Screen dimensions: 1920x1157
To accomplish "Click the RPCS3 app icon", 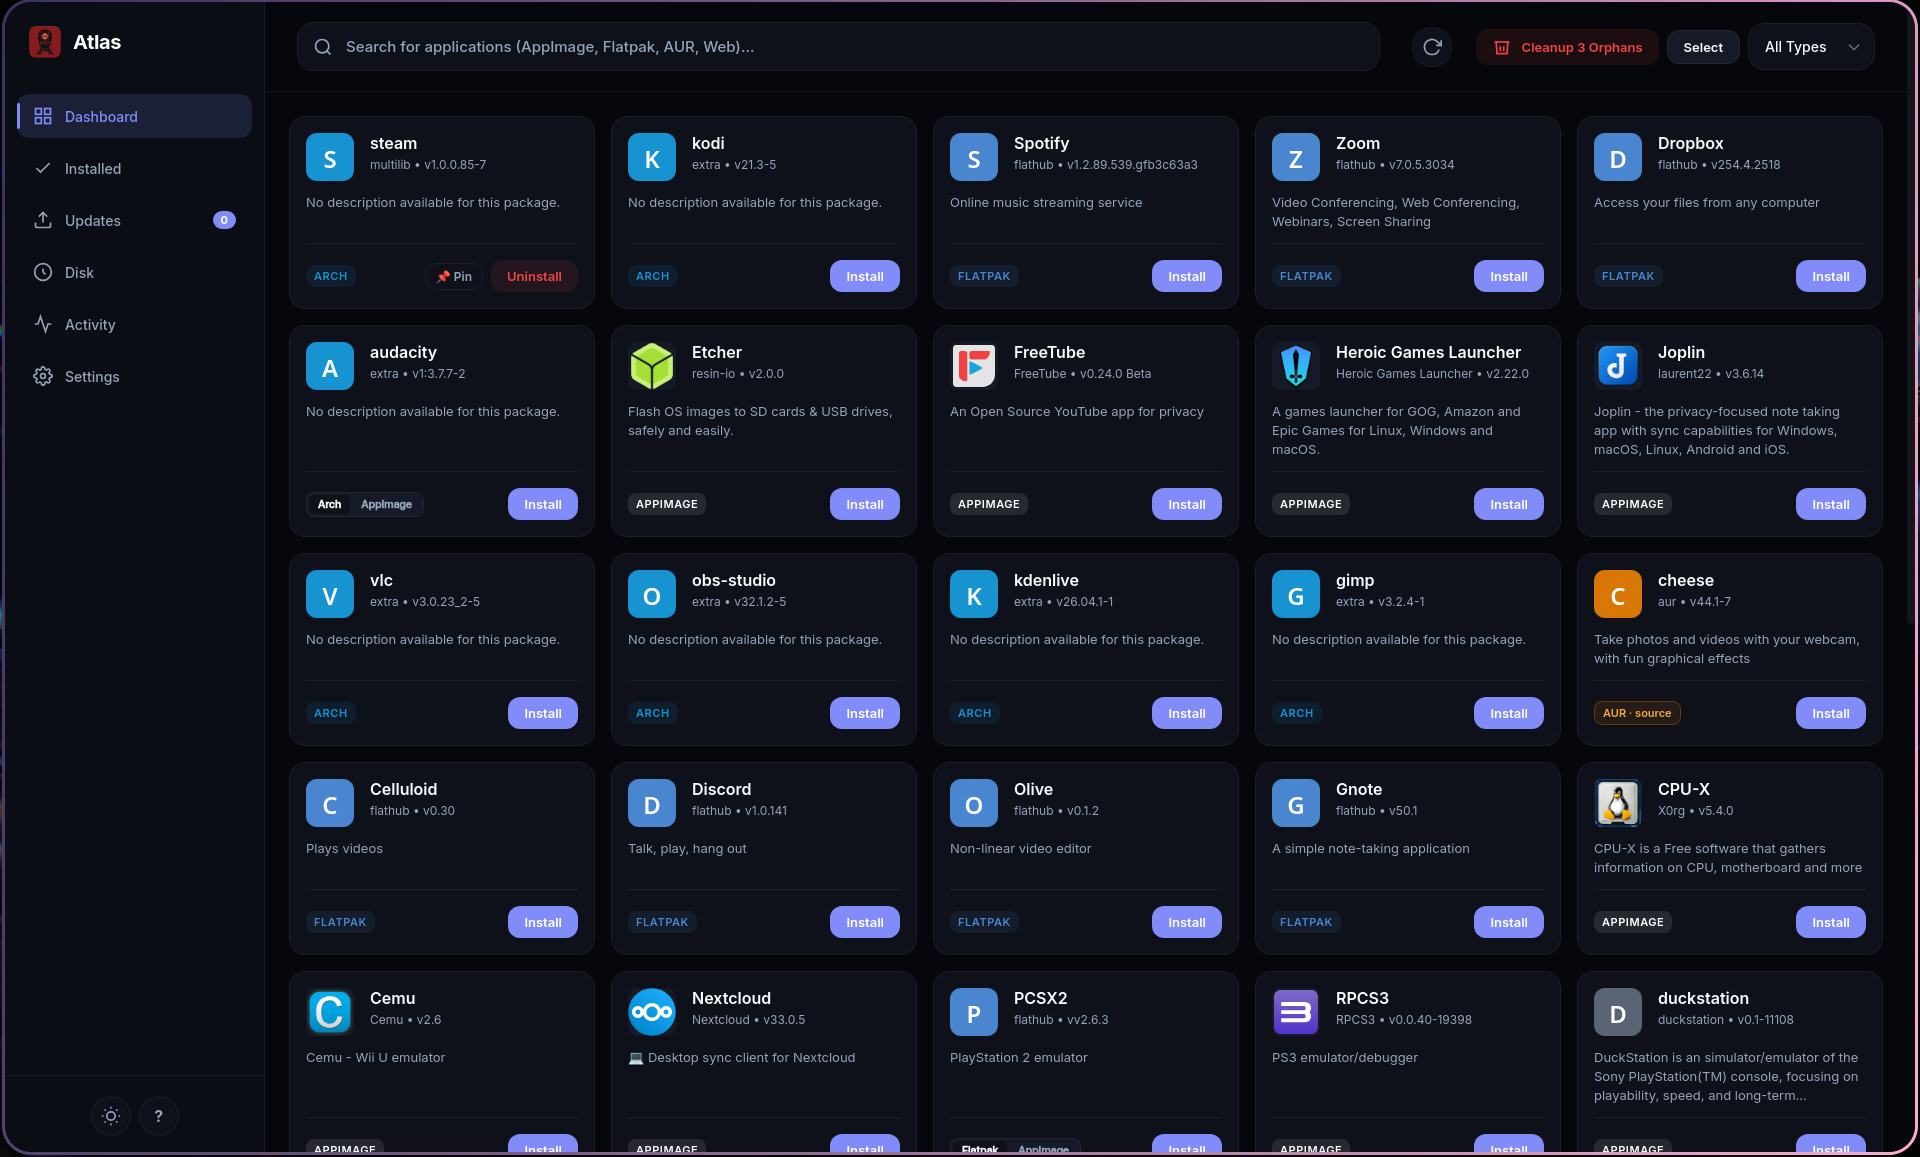I will coord(1296,1012).
